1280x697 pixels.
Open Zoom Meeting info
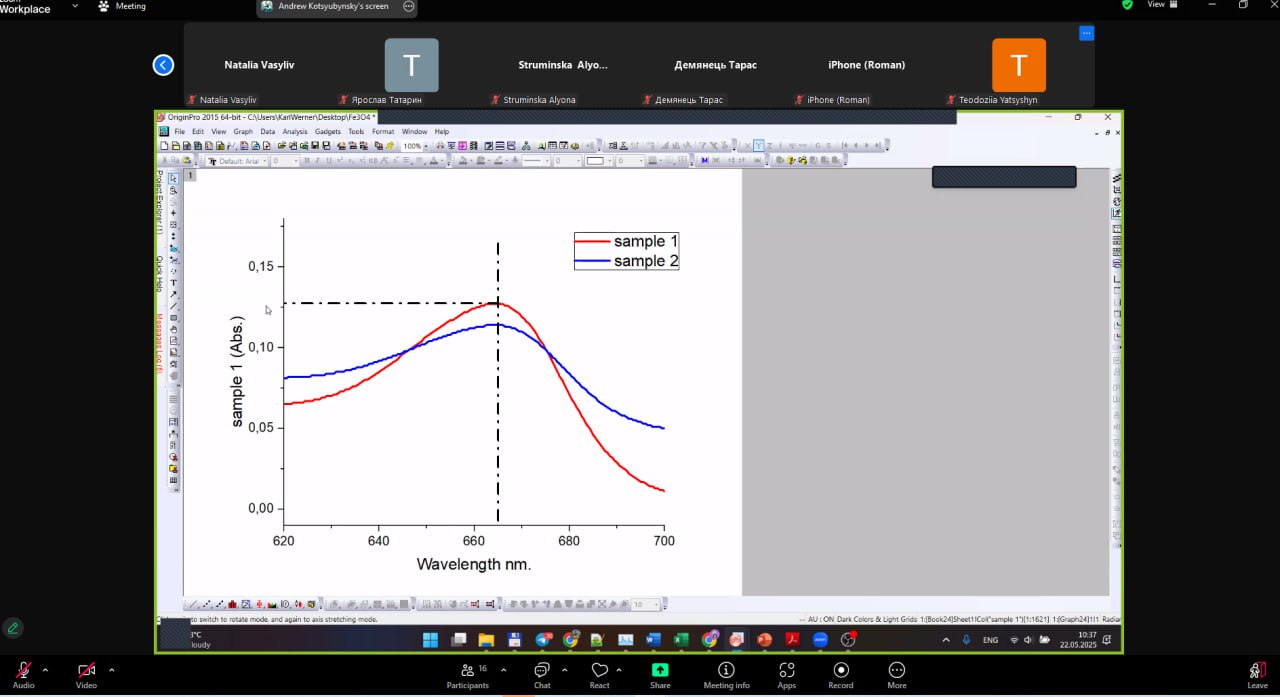pyautogui.click(x=726, y=675)
